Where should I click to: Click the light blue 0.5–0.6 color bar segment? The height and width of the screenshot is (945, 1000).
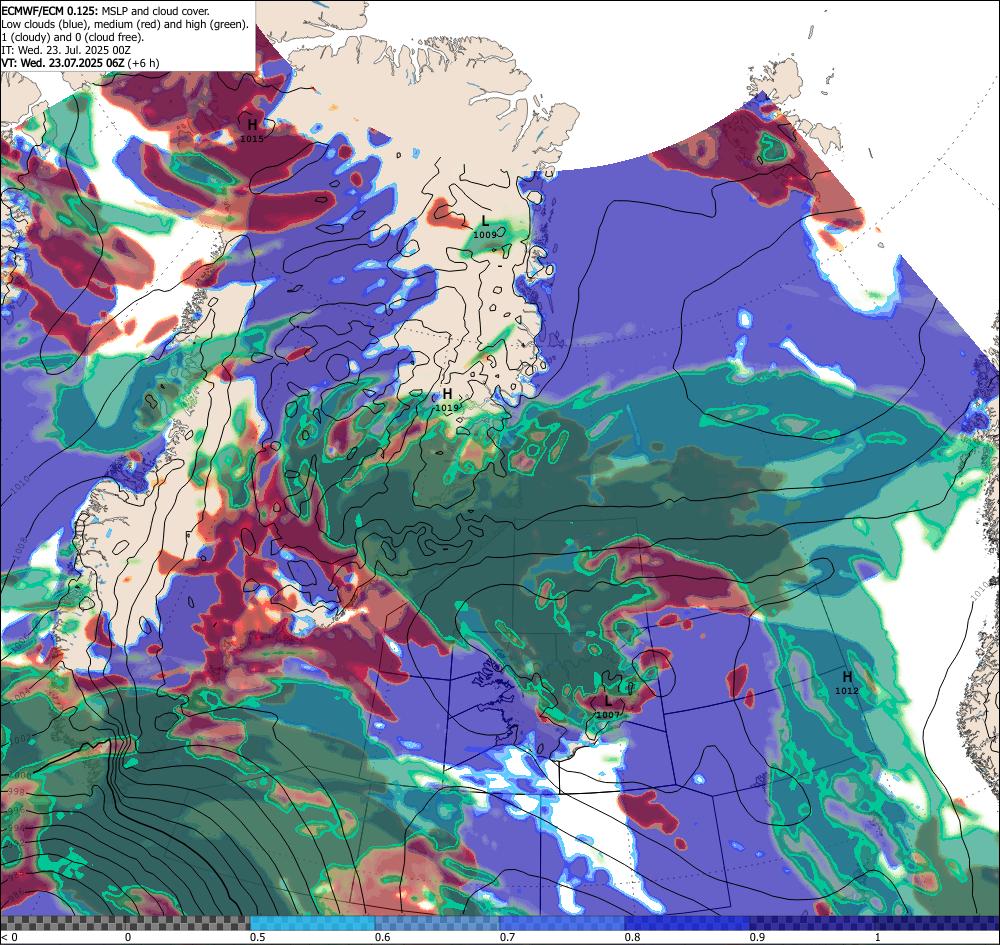click(312, 923)
